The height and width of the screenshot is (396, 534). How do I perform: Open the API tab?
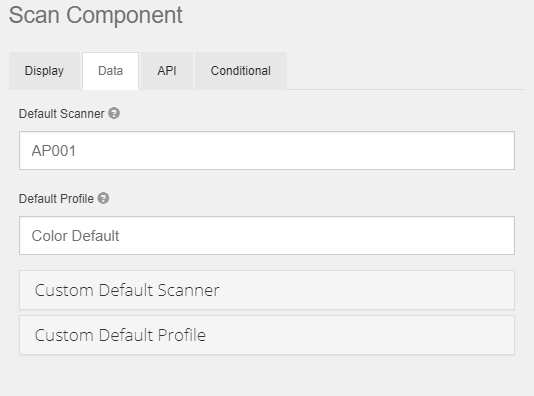point(167,71)
